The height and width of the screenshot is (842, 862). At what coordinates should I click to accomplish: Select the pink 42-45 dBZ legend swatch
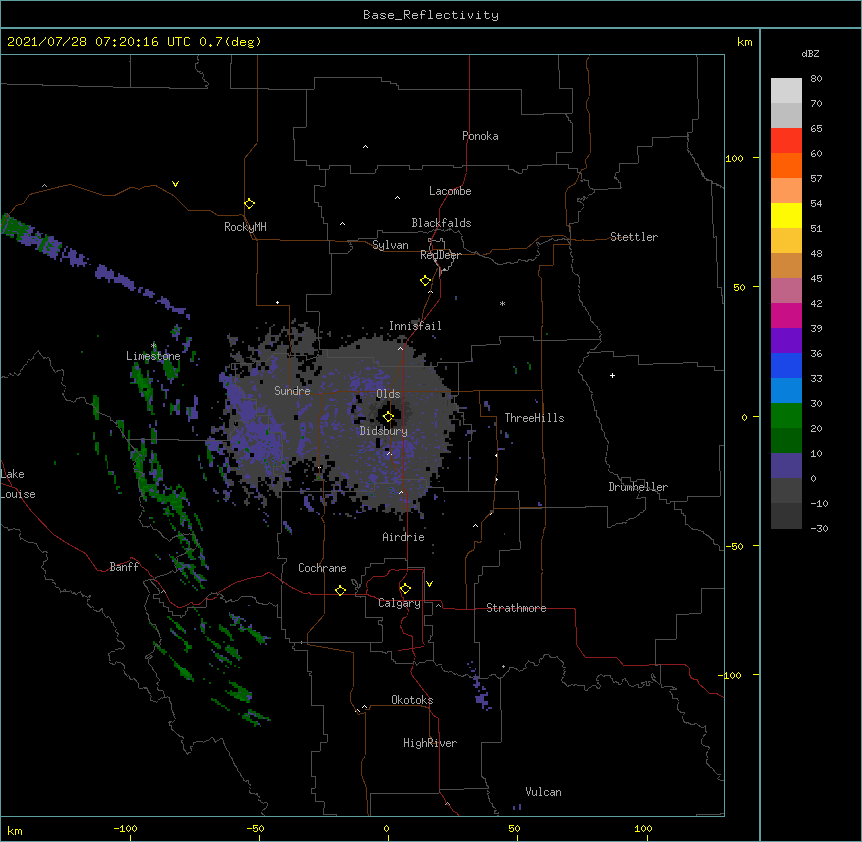coord(786,291)
